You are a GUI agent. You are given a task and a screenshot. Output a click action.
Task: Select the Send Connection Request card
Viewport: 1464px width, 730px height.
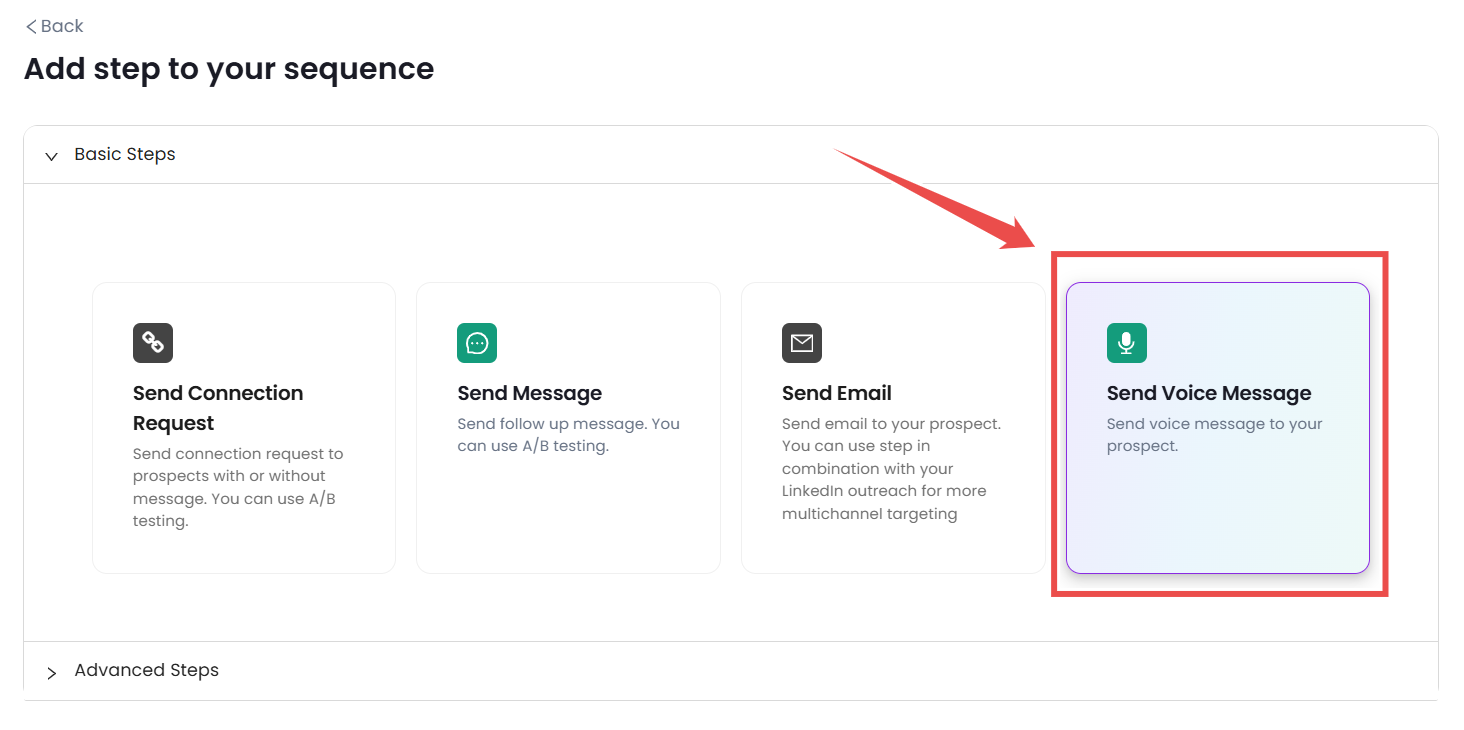(x=243, y=428)
